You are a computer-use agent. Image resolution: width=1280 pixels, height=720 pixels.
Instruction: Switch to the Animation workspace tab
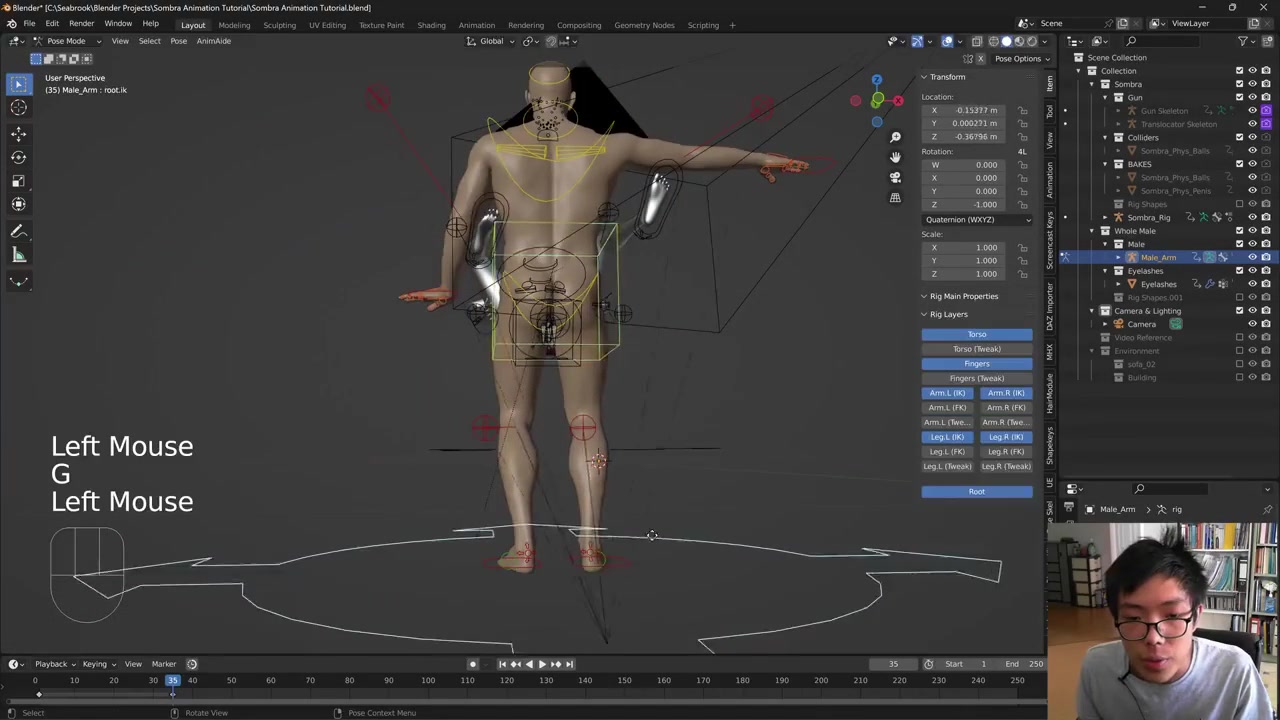476,25
